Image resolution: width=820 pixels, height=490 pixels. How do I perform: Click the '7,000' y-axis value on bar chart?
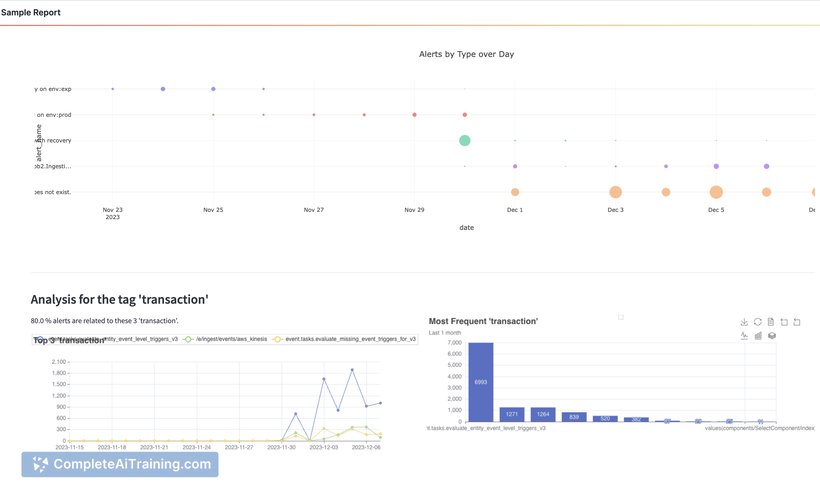[454, 343]
